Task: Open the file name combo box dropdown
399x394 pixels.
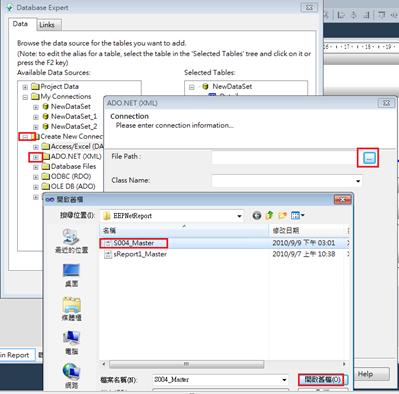Action: point(284,380)
